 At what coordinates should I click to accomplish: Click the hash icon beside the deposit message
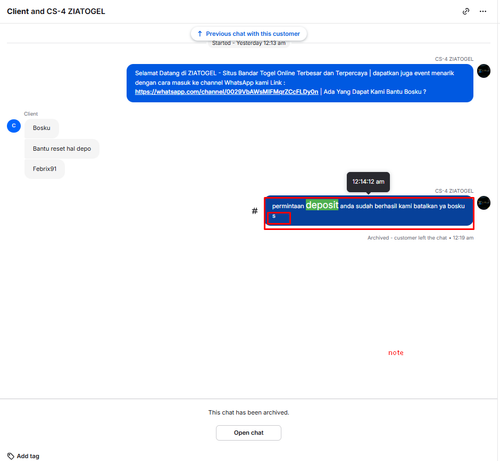[x=255, y=211]
